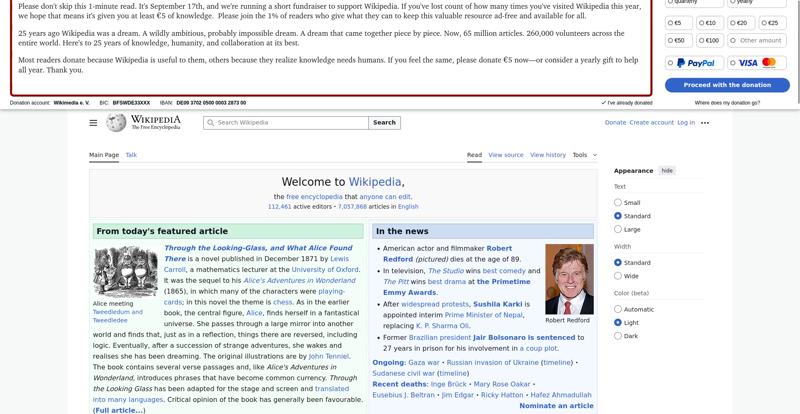Click the magnifier icon in search box
Image resolution: width=800 pixels, height=414 pixels.
pos(210,123)
